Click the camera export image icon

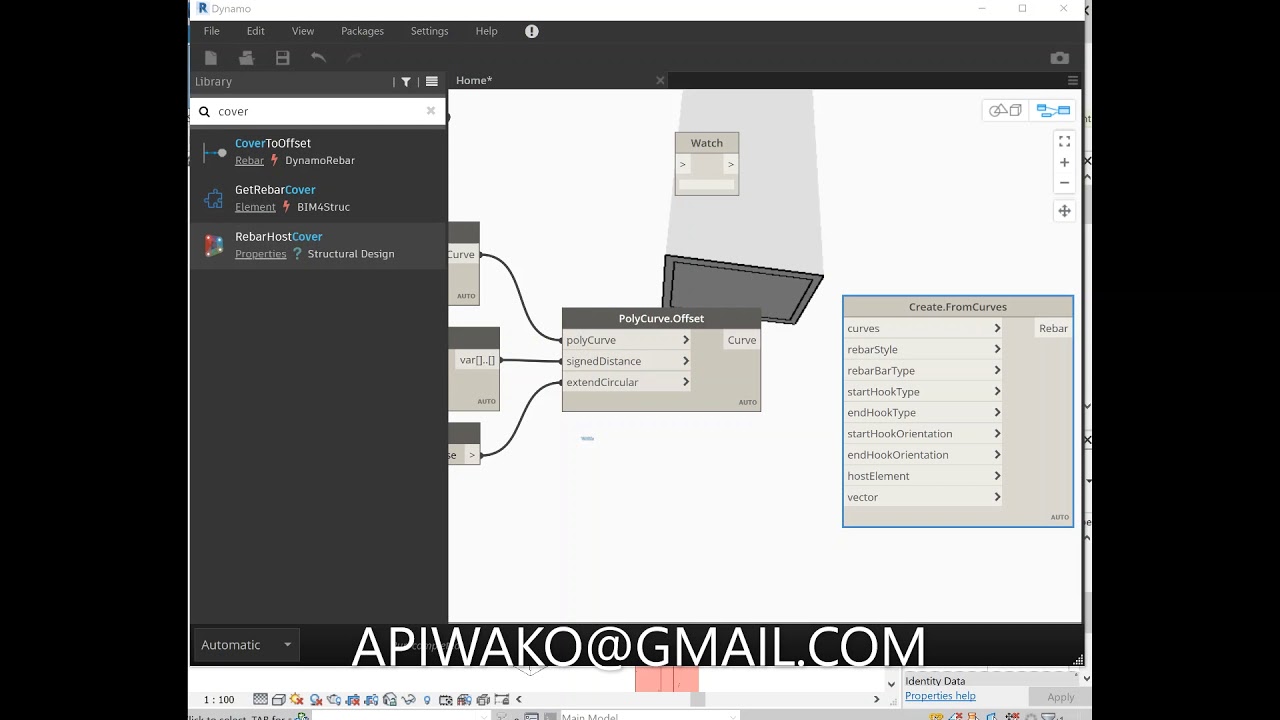[1060, 58]
